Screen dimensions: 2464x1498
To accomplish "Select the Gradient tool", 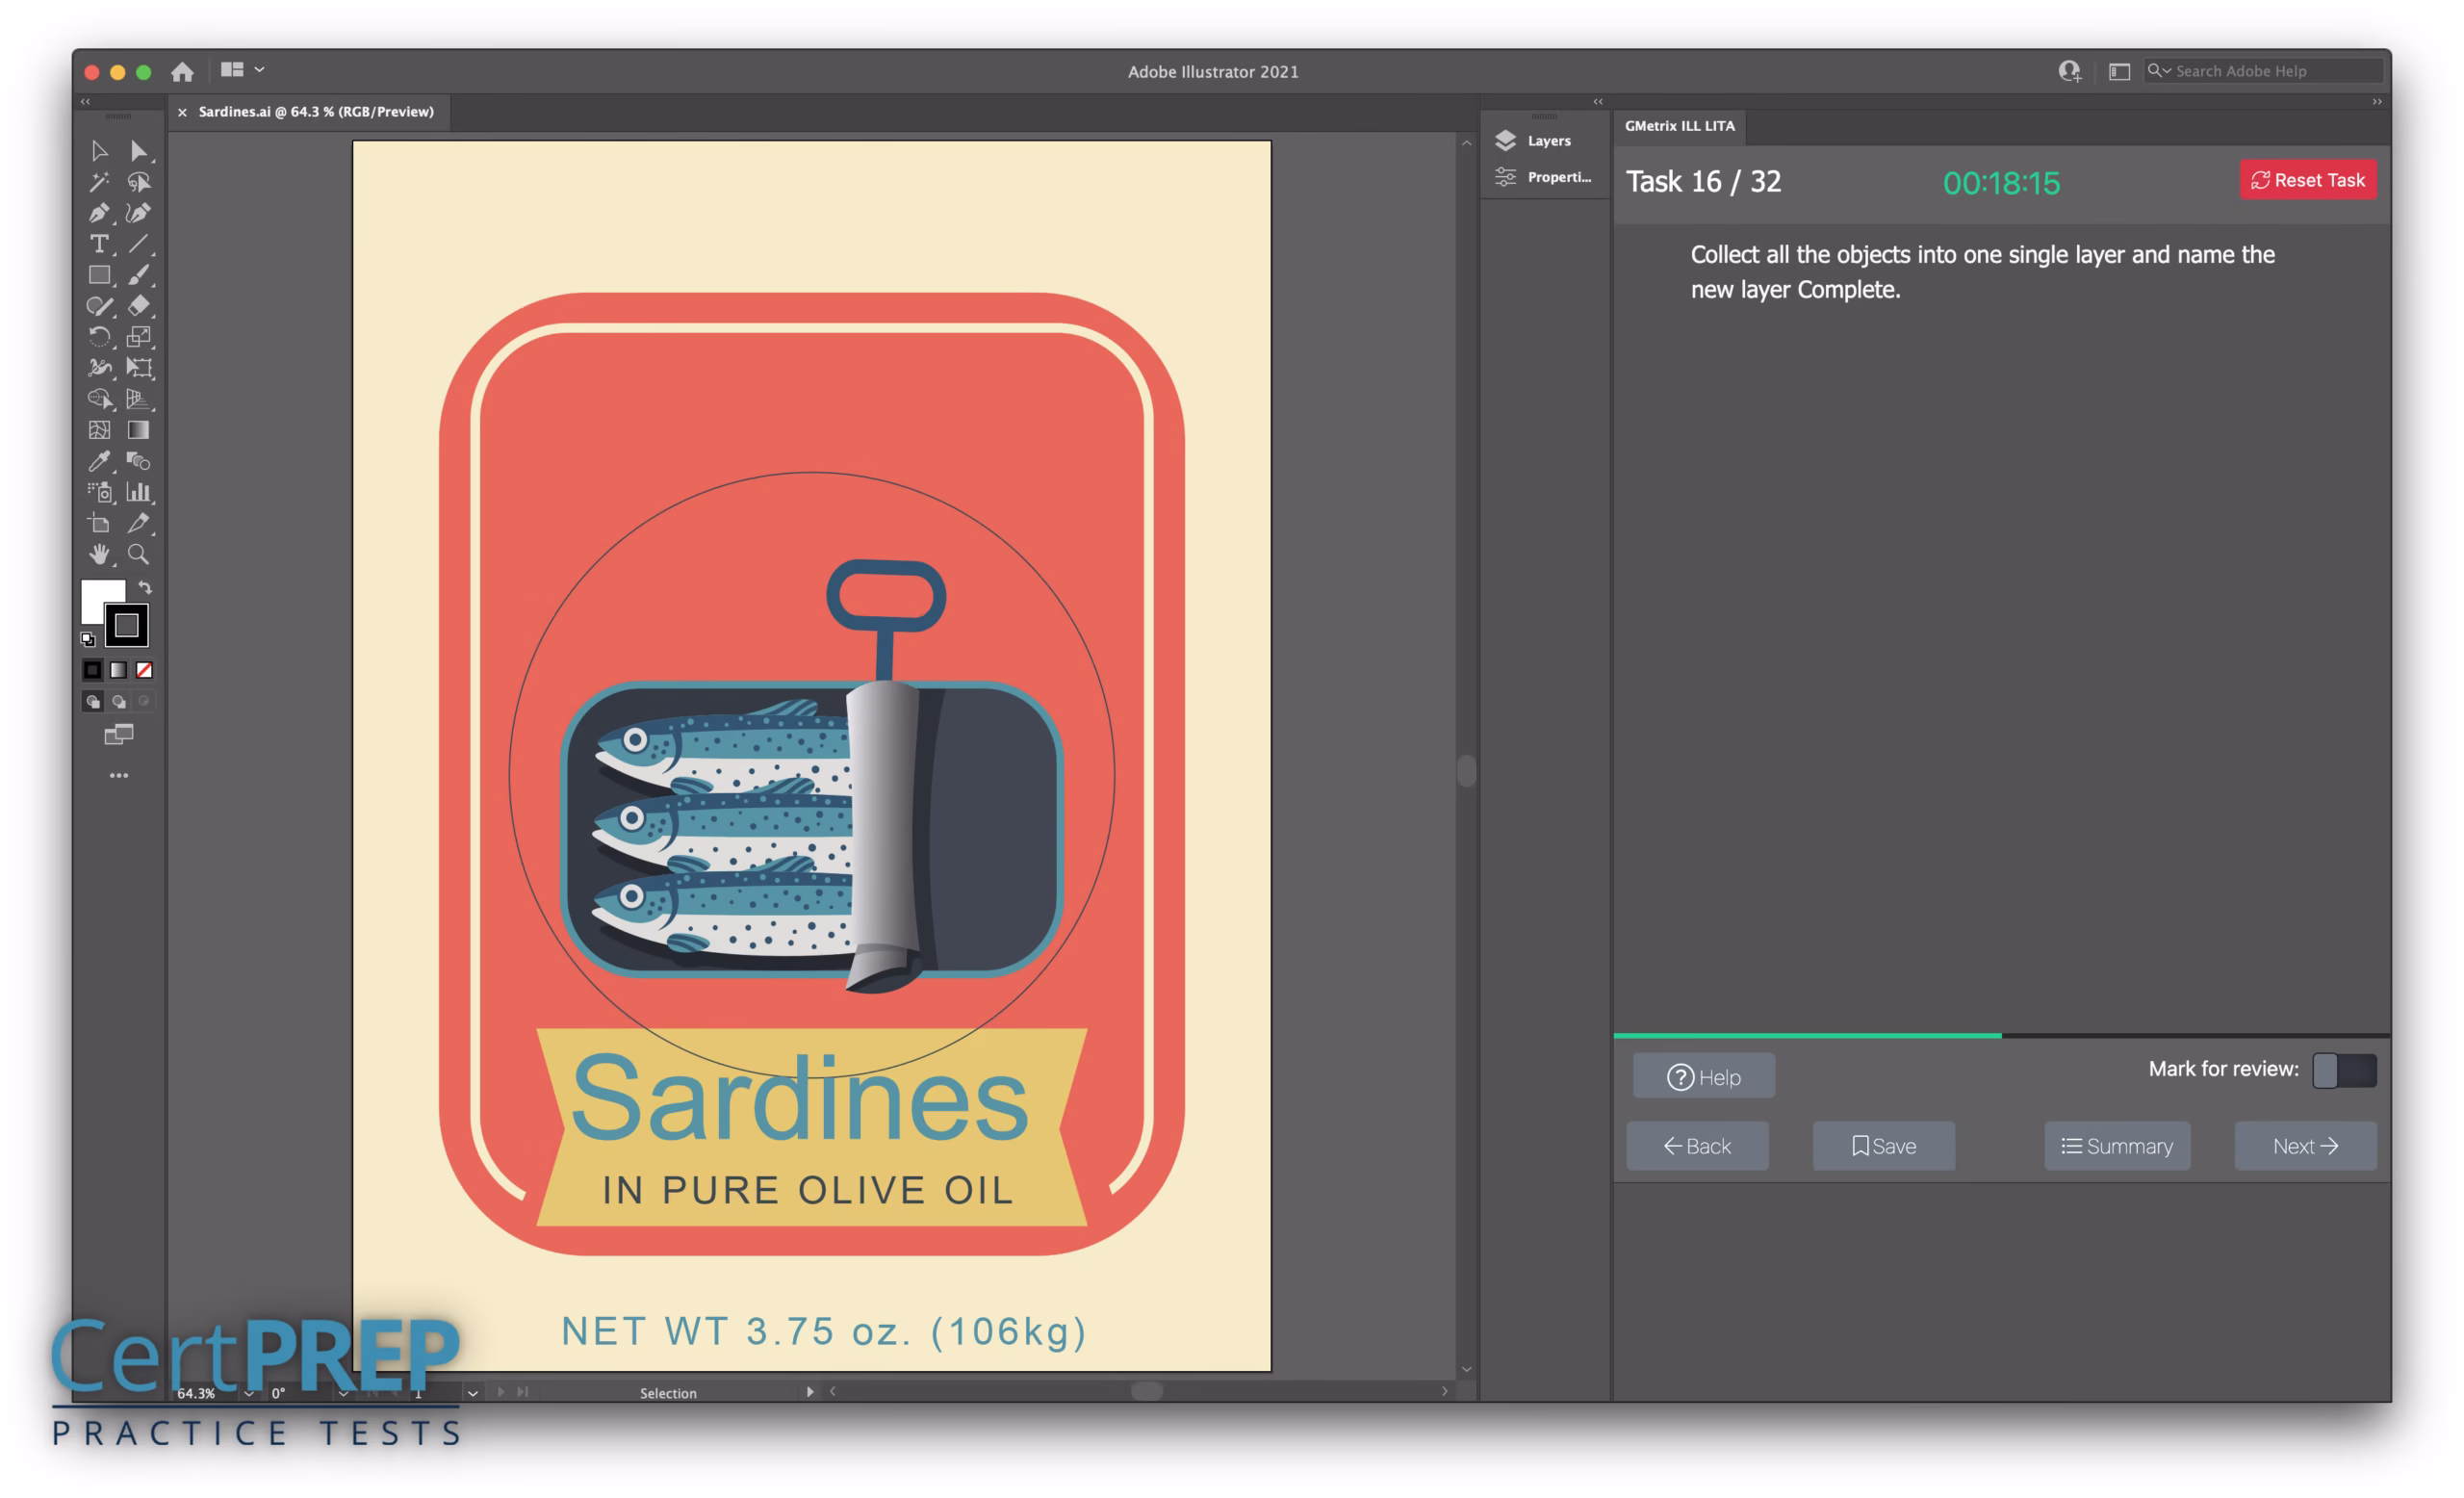I will 139,430.
